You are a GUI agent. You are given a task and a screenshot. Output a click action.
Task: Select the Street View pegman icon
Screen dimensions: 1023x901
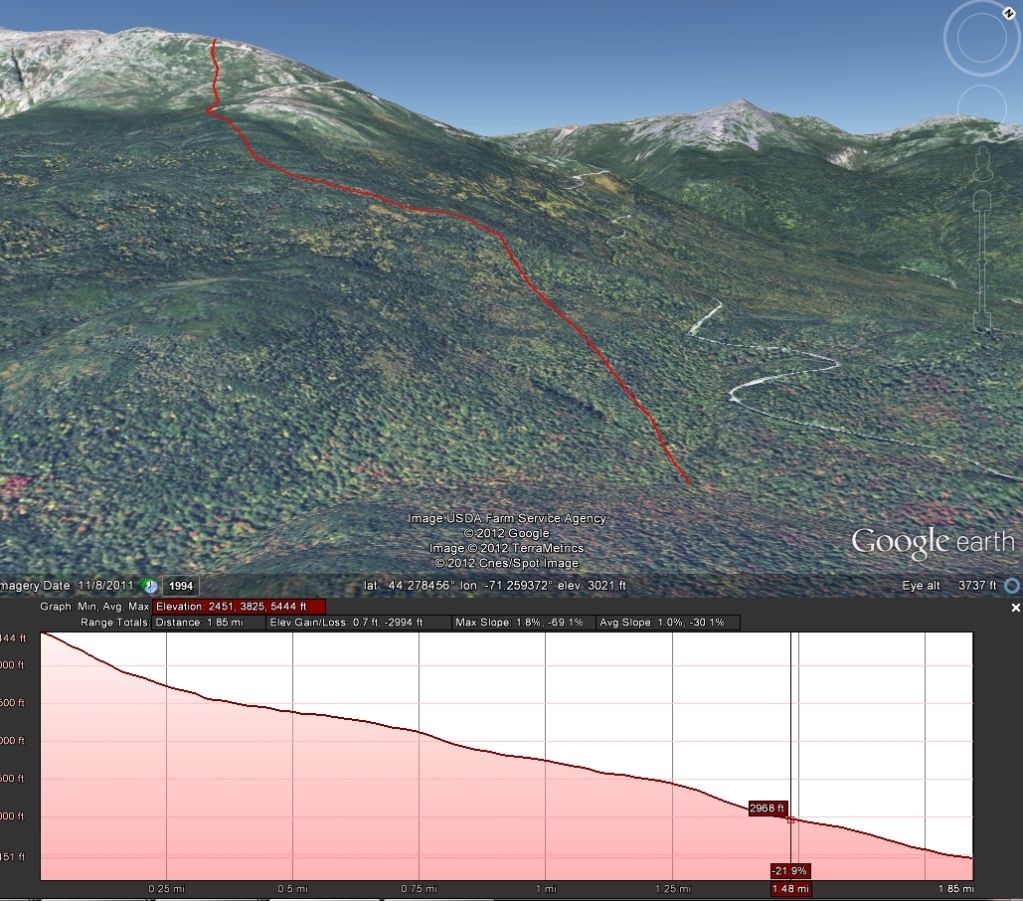982,163
